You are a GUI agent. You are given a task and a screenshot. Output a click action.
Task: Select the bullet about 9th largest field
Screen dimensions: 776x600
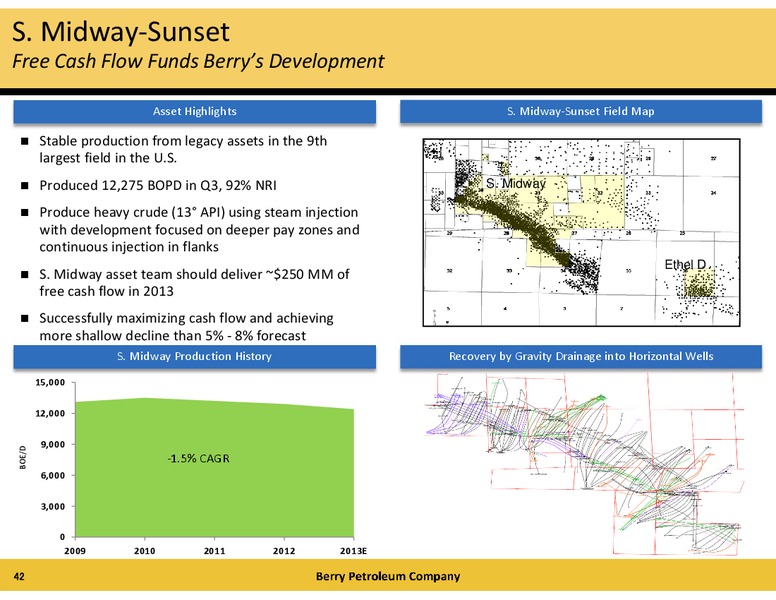(183, 150)
